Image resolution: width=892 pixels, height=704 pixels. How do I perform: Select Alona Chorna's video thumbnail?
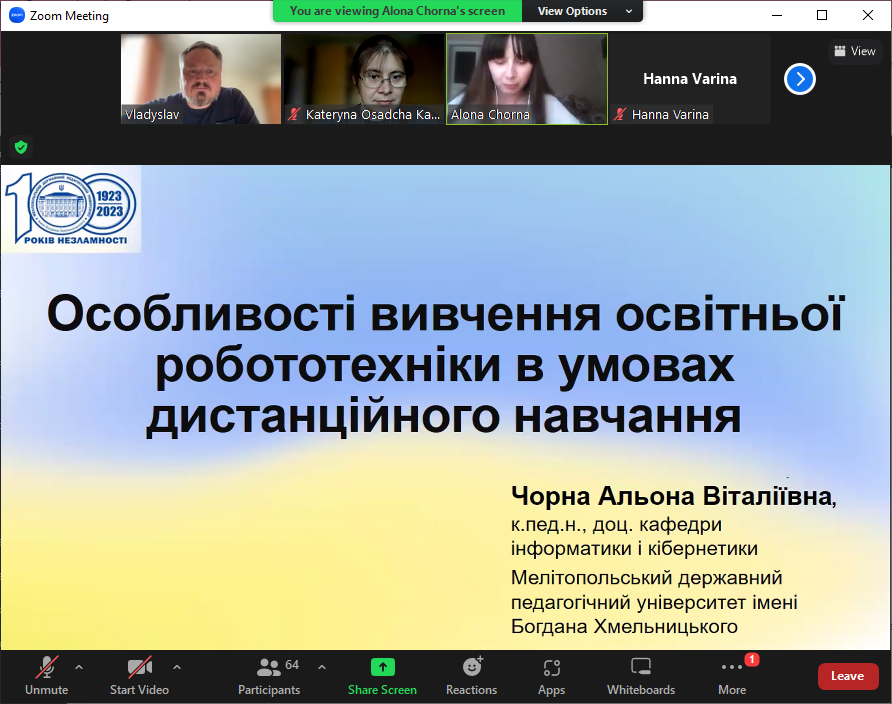[526, 79]
